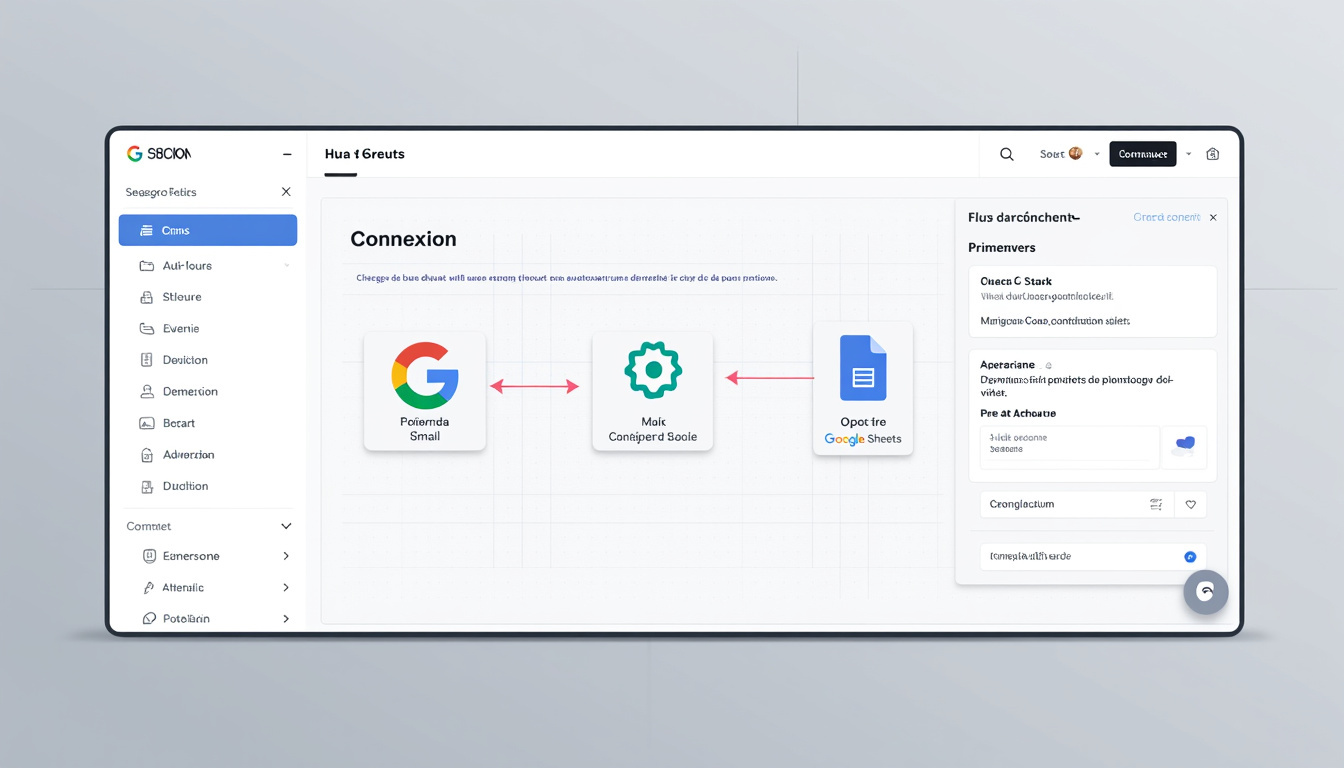The height and width of the screenshot is (768, 1344).
Task: Expand the Attenalic chevron
Action: coord(286,588)
